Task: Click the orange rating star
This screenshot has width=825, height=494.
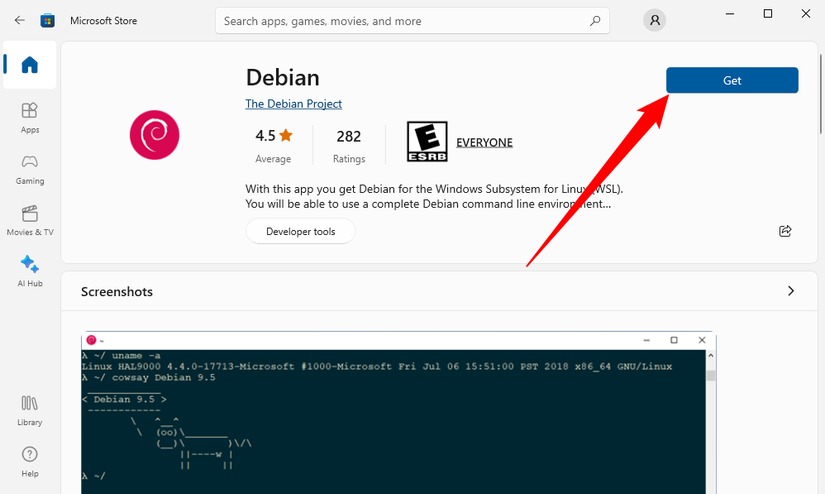Action: (x=286, y=136)
